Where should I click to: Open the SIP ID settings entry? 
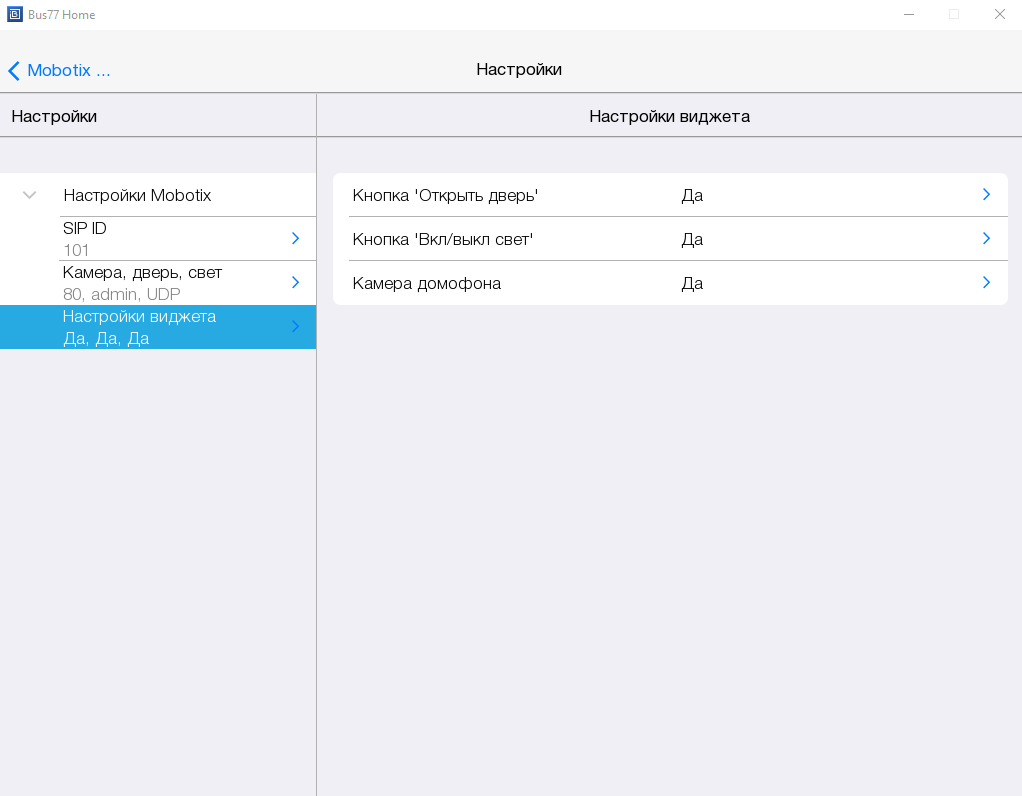tap(160, 239)
